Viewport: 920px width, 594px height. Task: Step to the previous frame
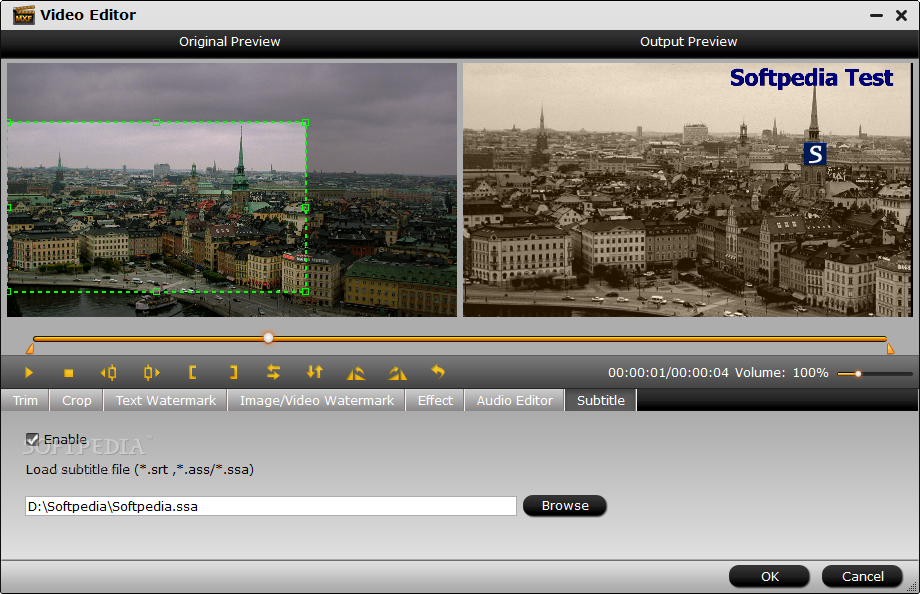point(109,373)
